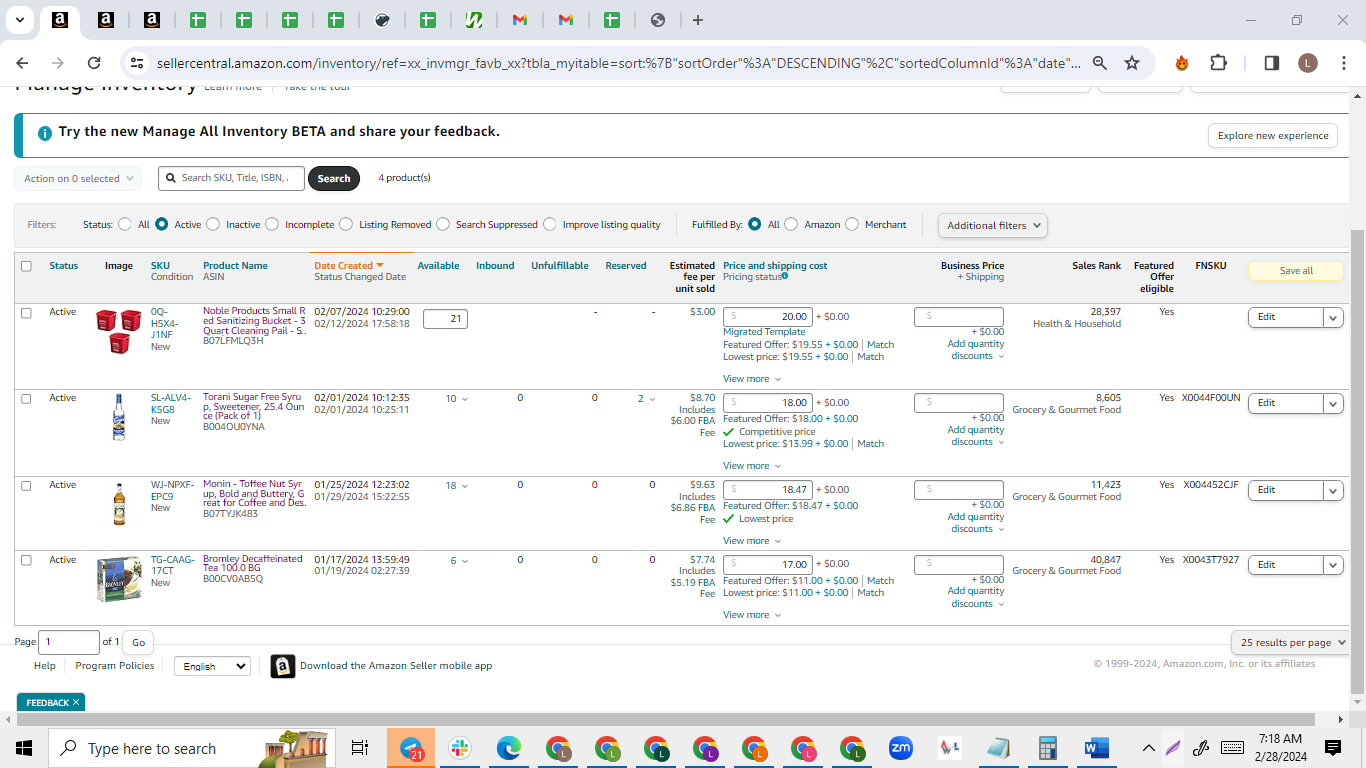Open the Windows notification center
This screenshot has width=1366, height=768.
tap(1332, 748)
